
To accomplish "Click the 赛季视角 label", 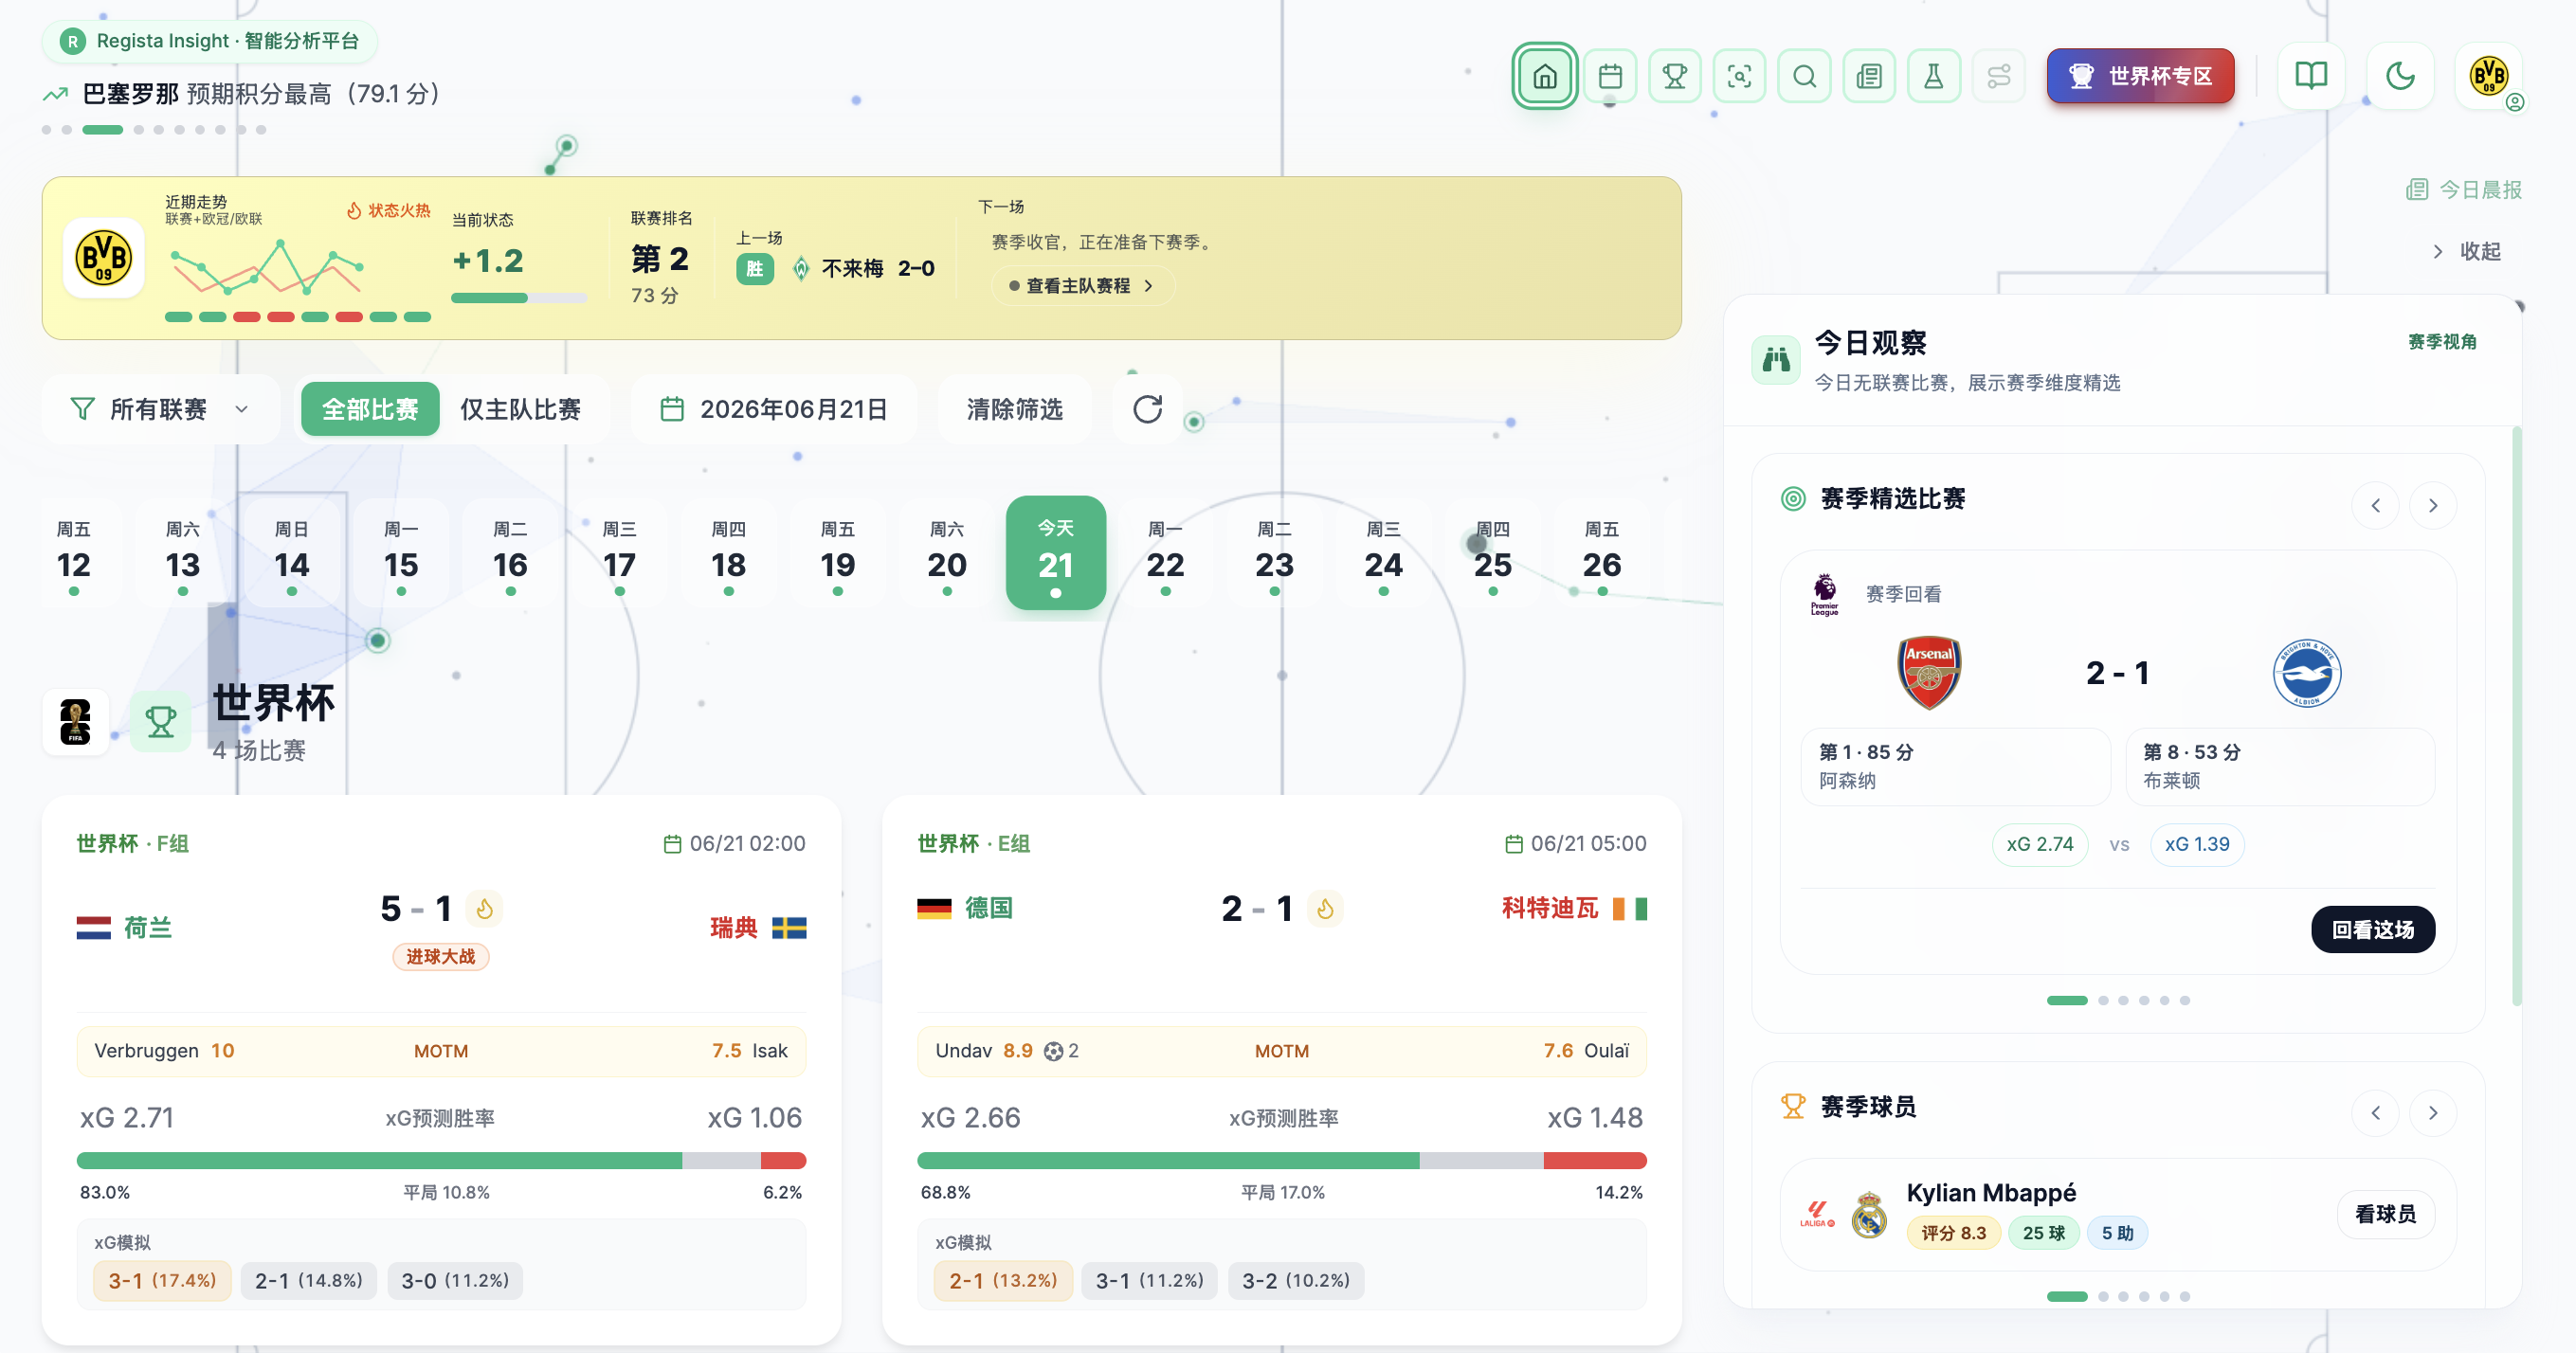I will click(2442, 342).
